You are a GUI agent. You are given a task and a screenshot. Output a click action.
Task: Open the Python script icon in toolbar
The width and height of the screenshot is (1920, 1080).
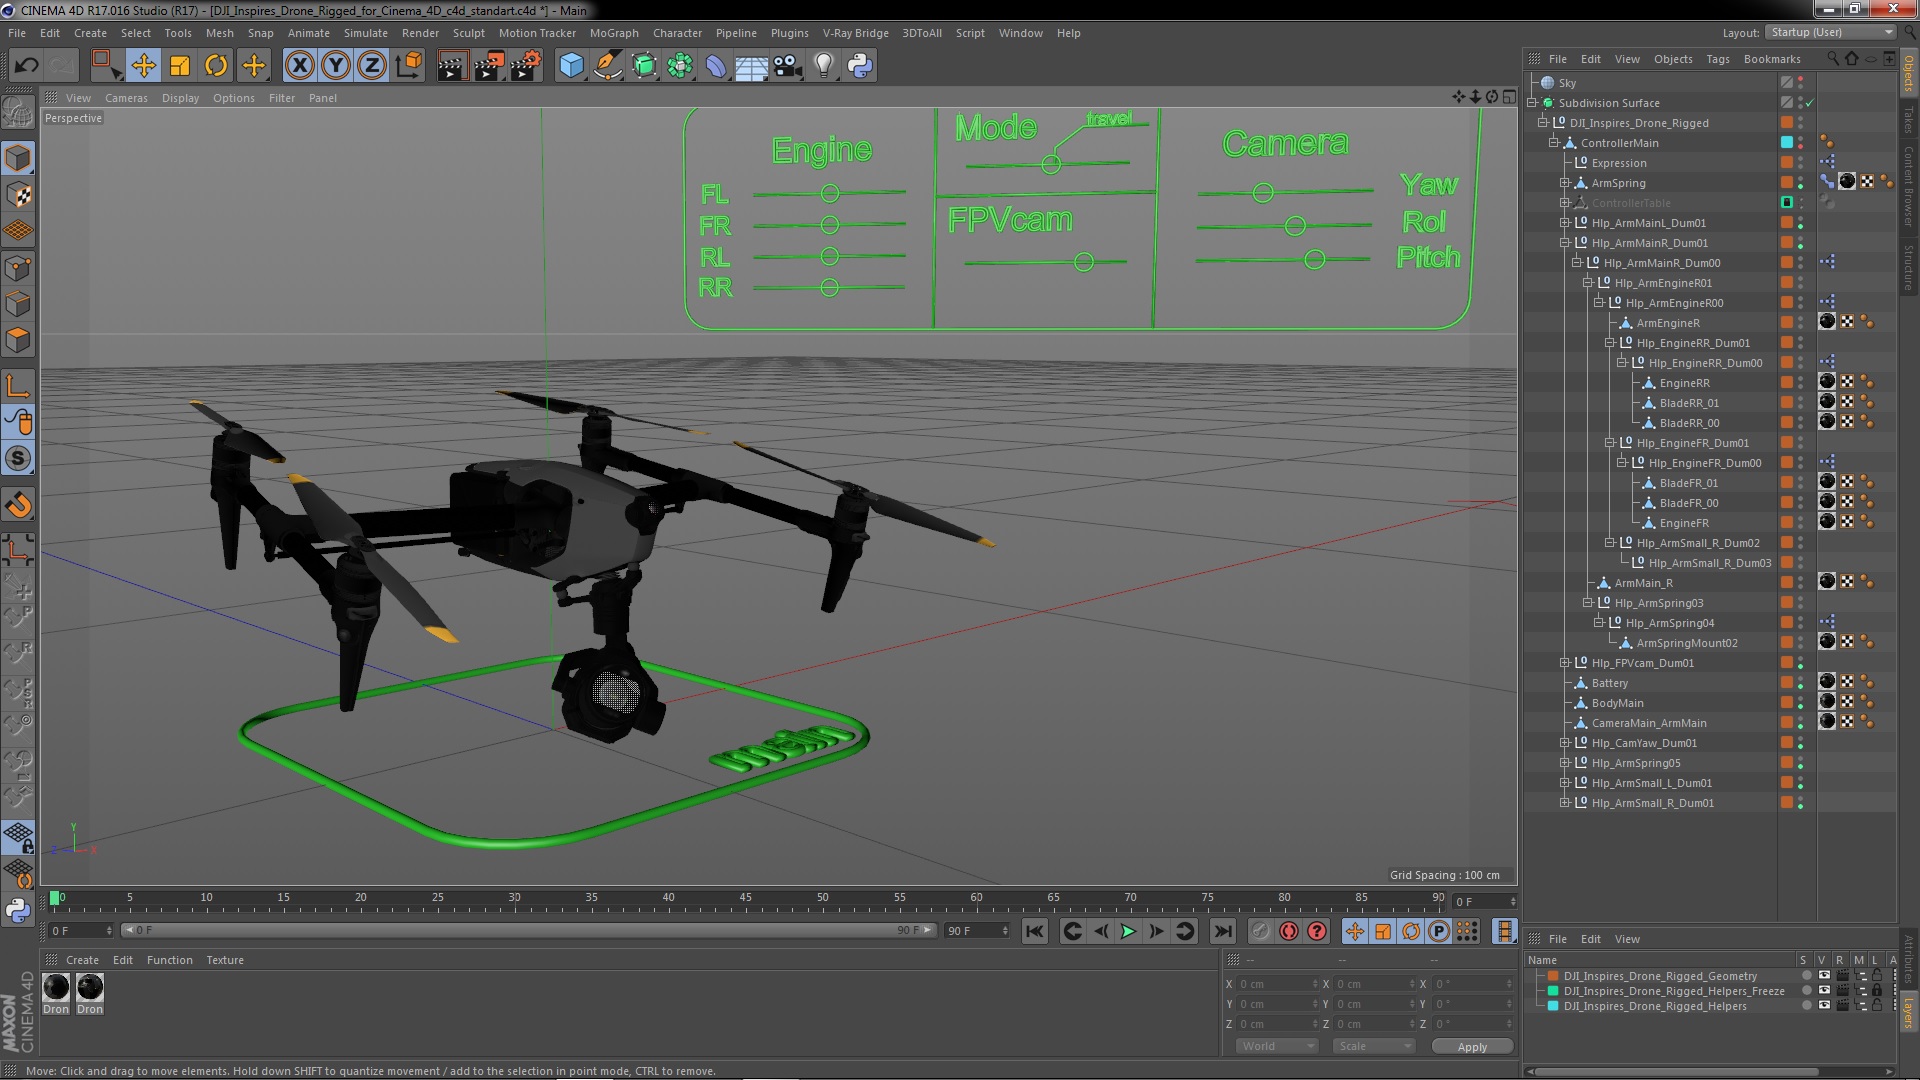pos(860,66)
